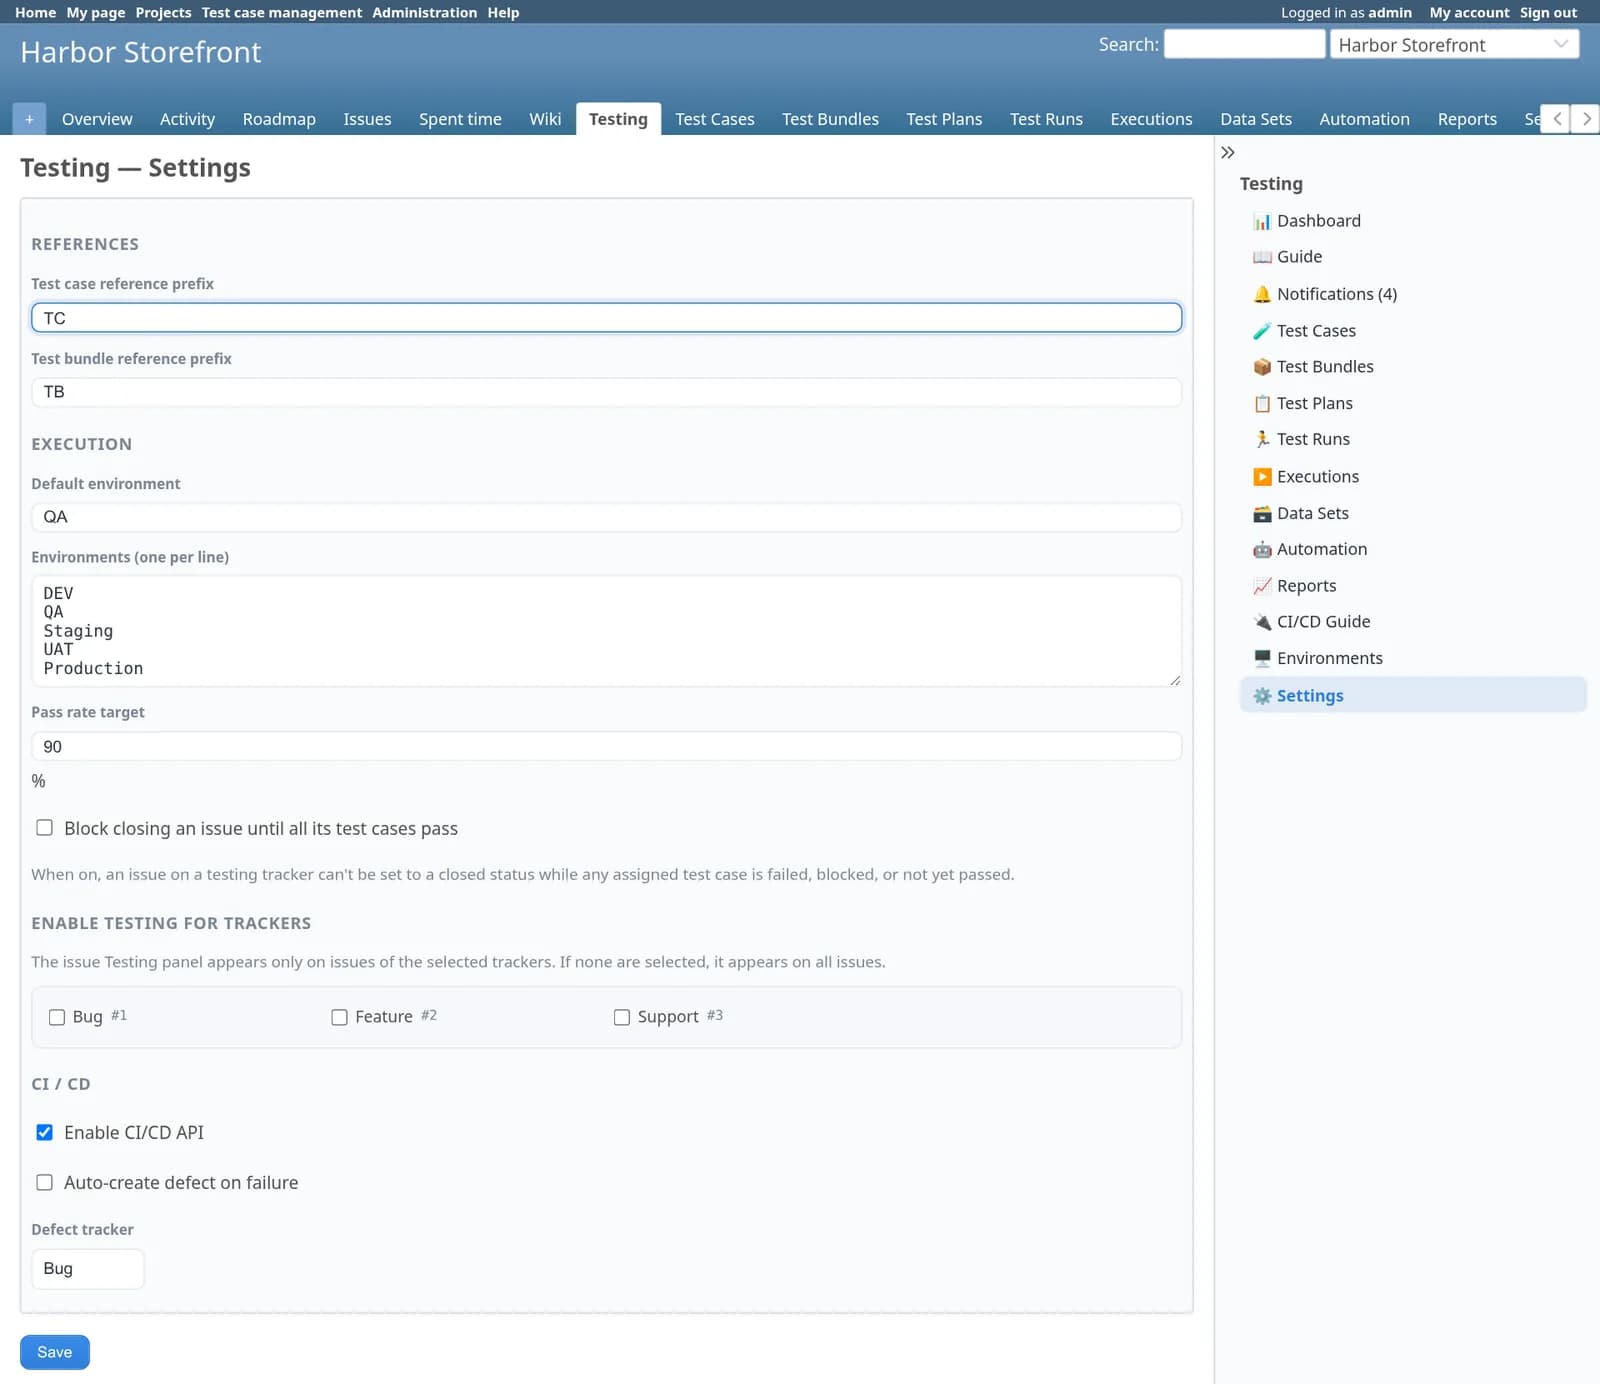Click the Environments list textarea
The height and width of the screenshot is (1384, 1600).
tap(606, 631)
